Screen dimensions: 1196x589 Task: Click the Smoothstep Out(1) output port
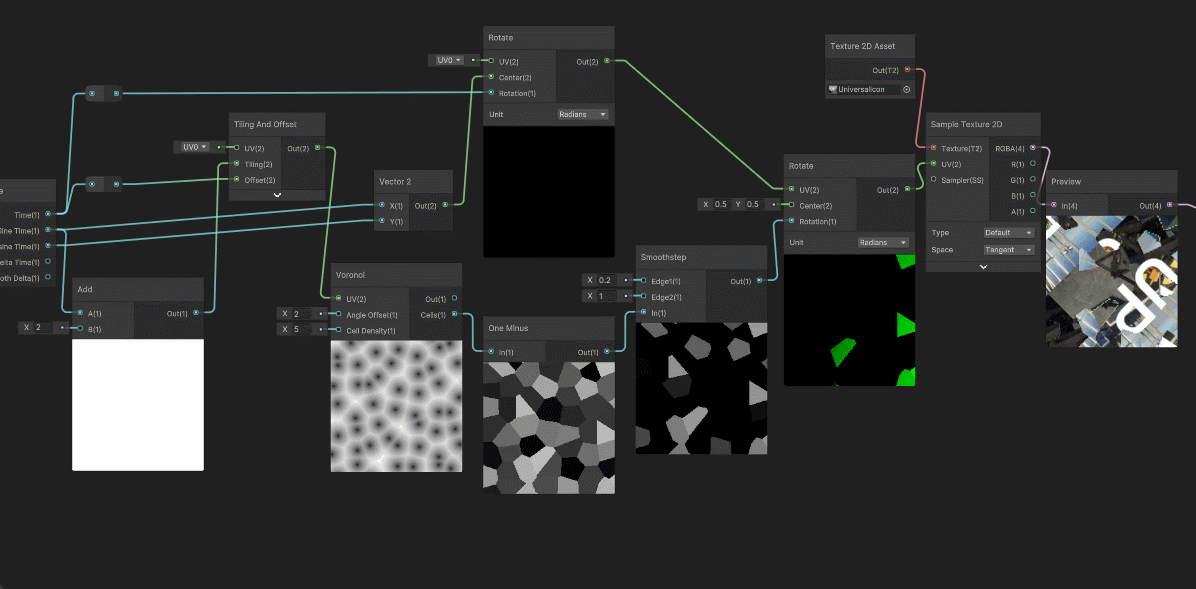(x=761, y=281)
